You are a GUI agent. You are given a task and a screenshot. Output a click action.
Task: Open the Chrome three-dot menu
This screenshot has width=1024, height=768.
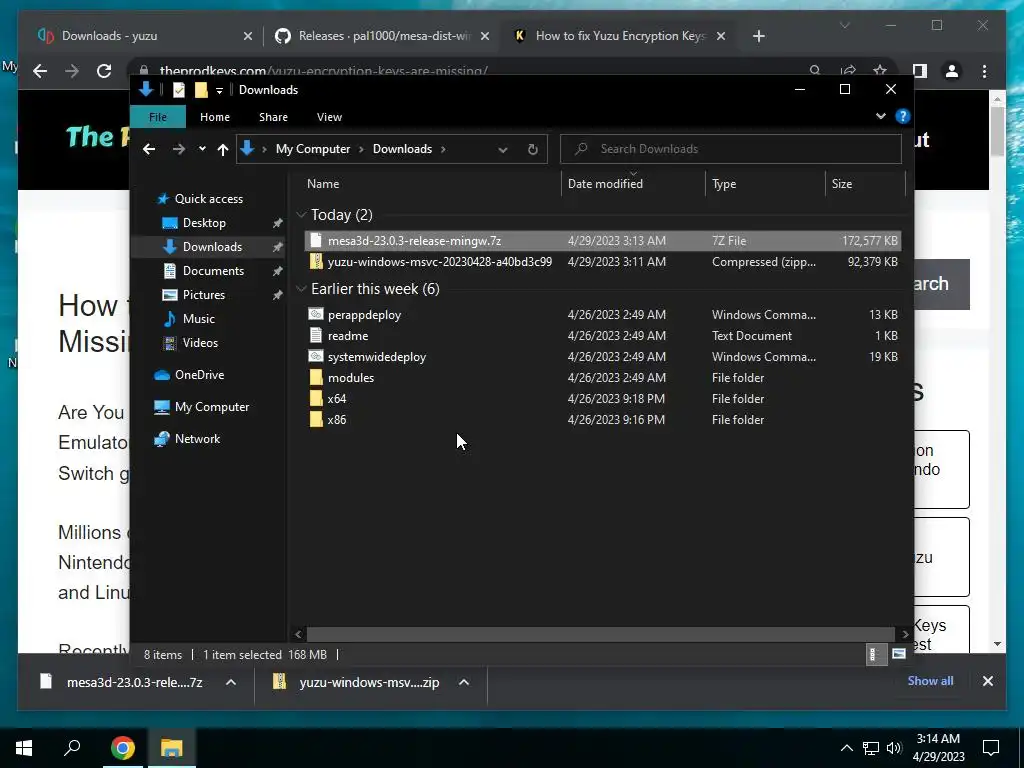pos(984,71)
